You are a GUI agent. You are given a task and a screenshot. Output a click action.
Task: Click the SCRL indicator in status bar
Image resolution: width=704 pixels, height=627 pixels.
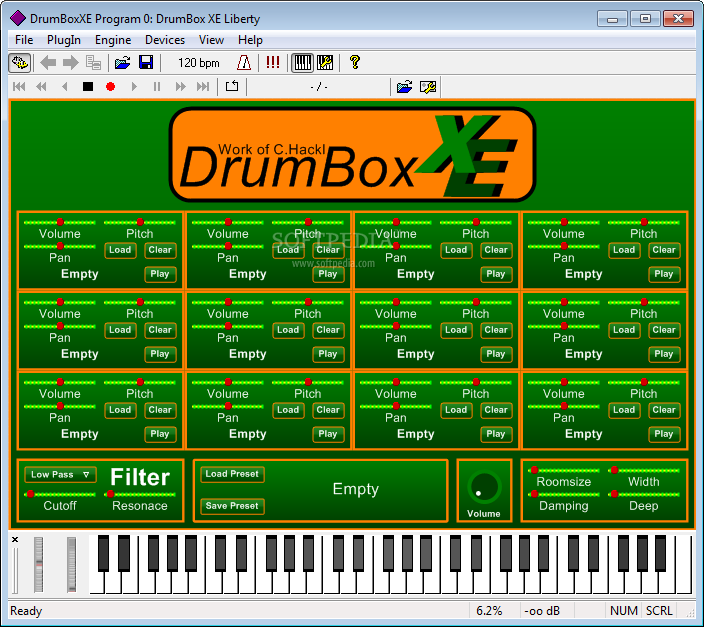[x=659, y=611]
